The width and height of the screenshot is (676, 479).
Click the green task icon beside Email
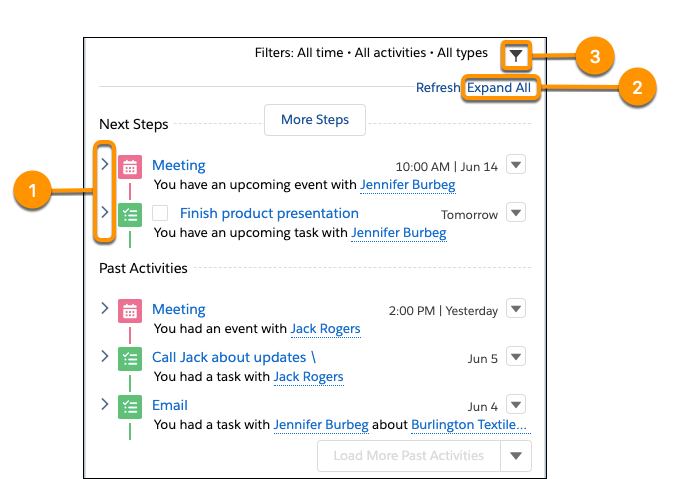[130, 406]
